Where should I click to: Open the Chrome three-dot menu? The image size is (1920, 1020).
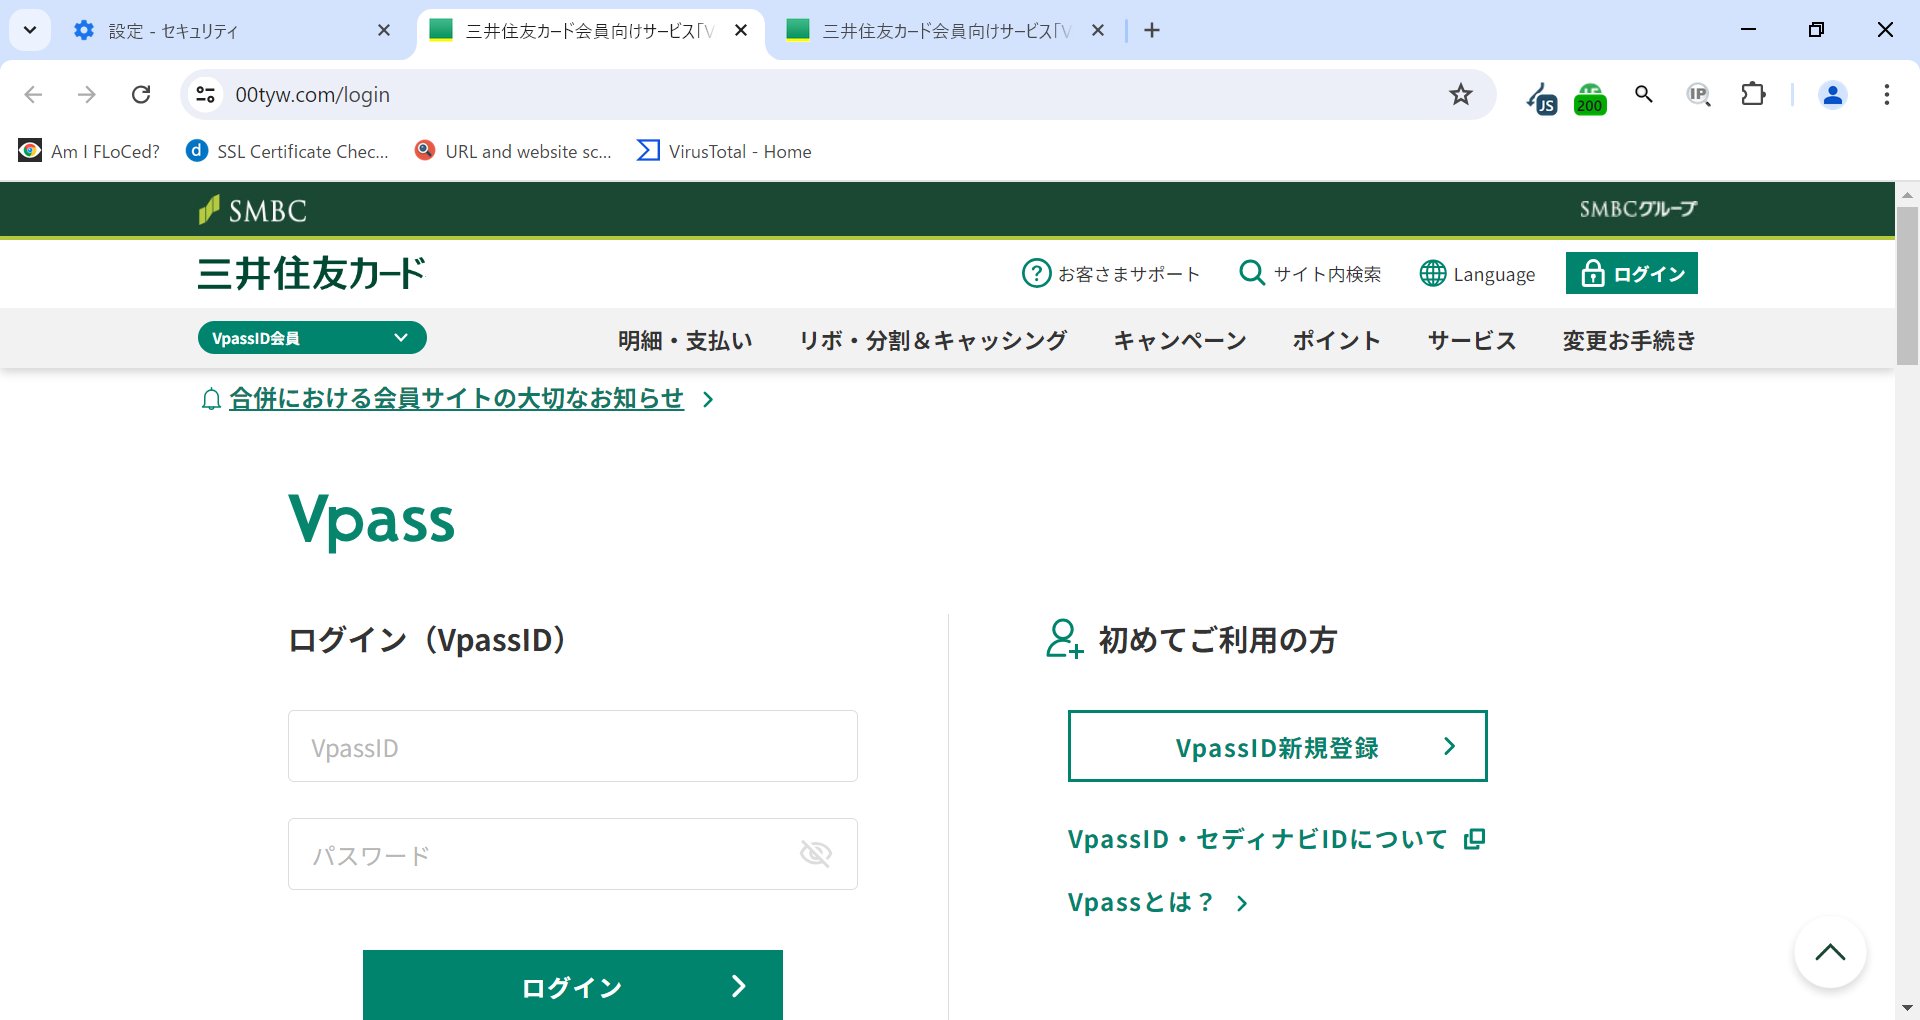(1886, 94)
